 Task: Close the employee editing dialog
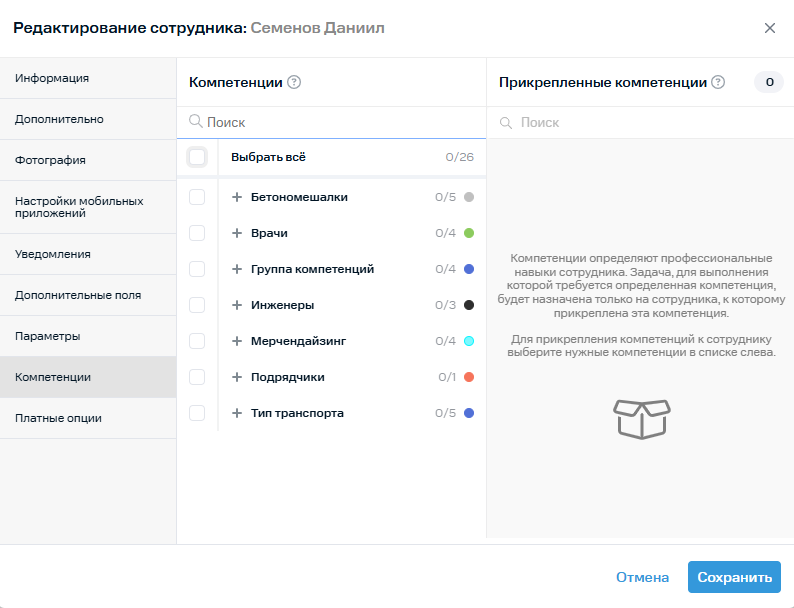point(770,28)
